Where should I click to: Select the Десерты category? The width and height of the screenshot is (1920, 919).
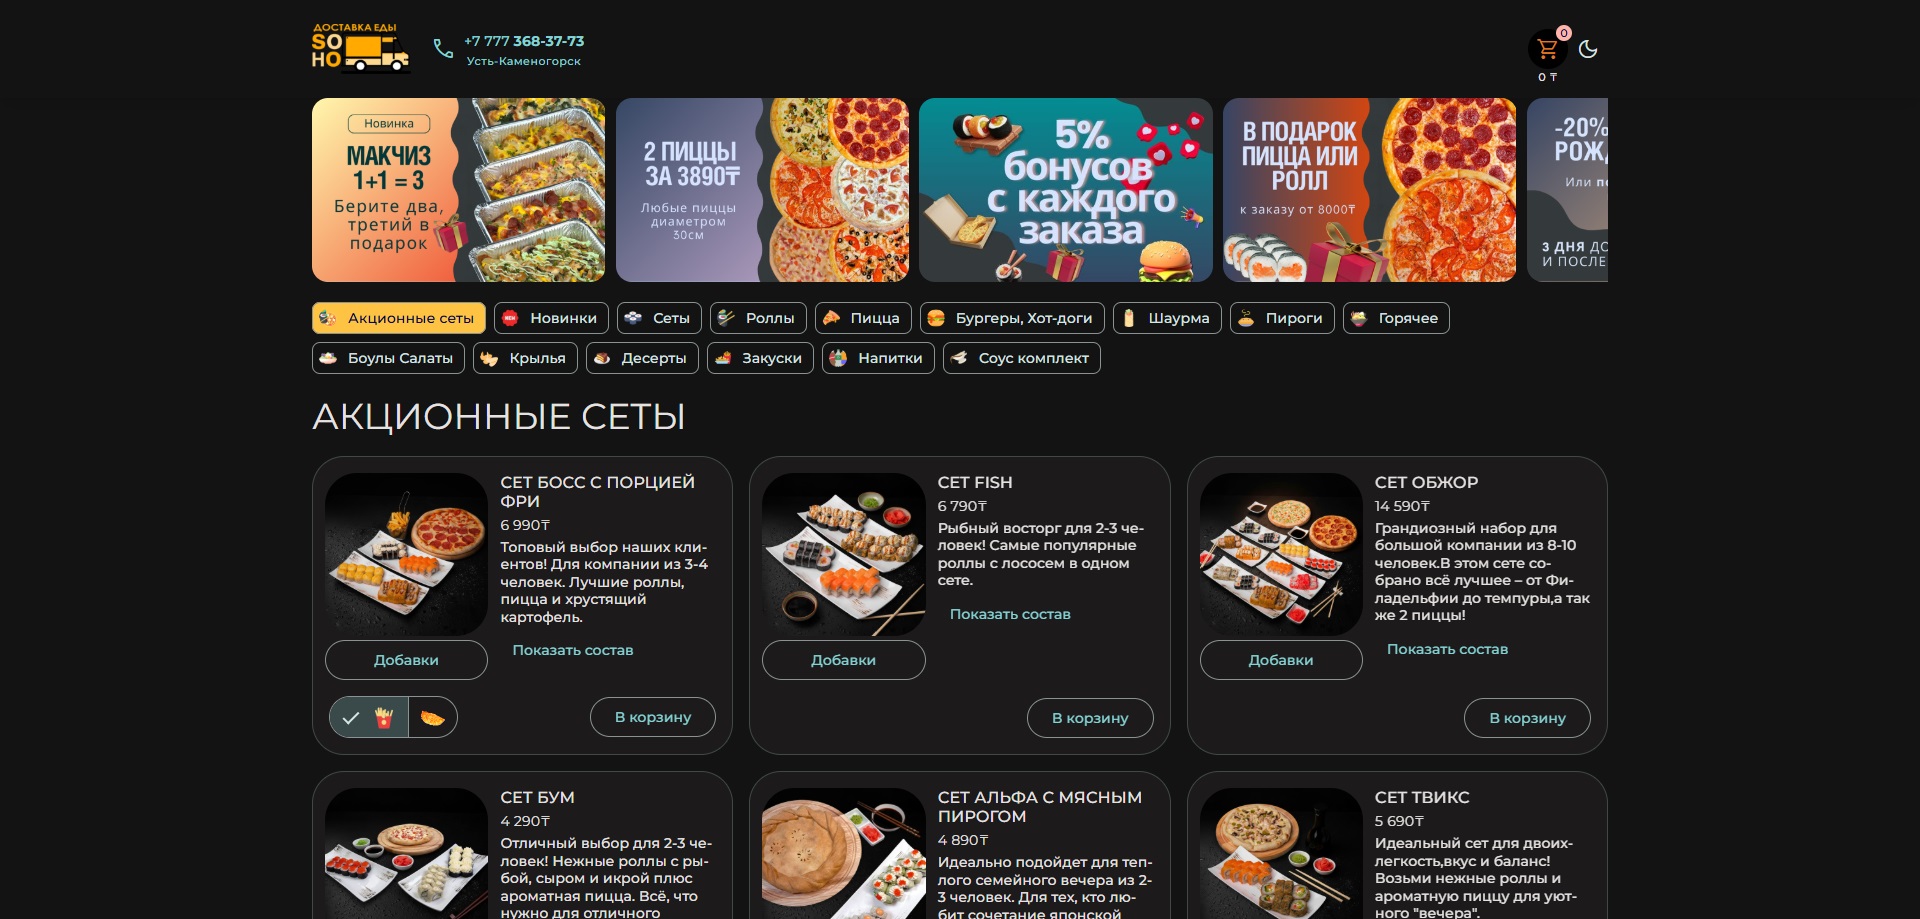pyautogui.click(x=642, y=358)
